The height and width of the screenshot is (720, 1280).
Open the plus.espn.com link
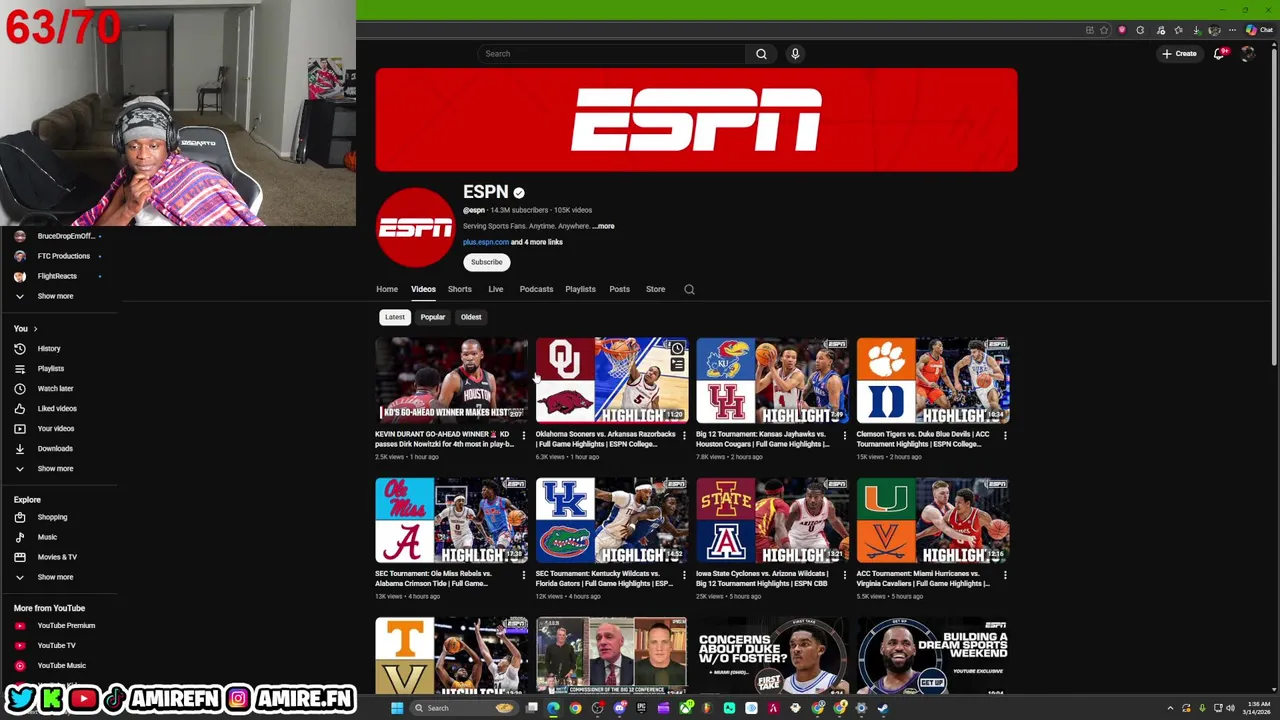point(486,242)
